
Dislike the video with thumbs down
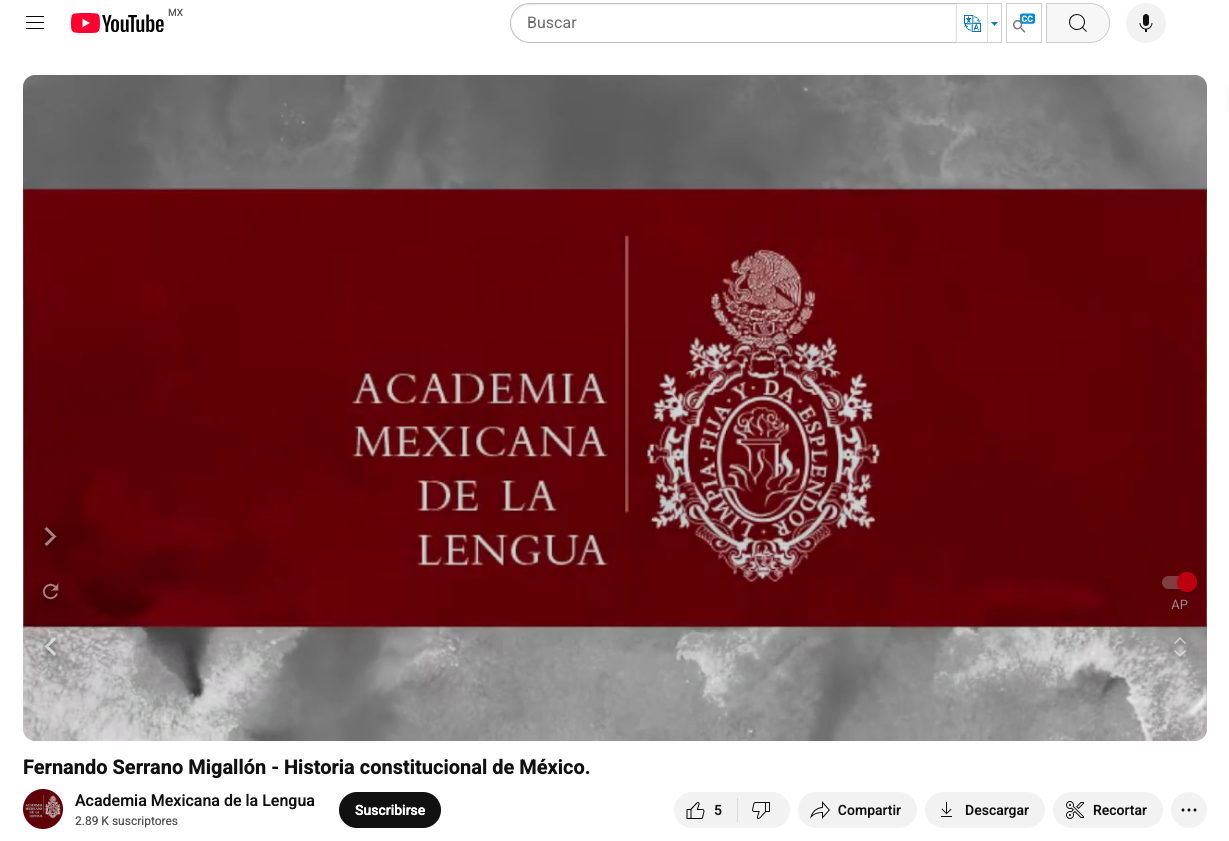[763, 810]
